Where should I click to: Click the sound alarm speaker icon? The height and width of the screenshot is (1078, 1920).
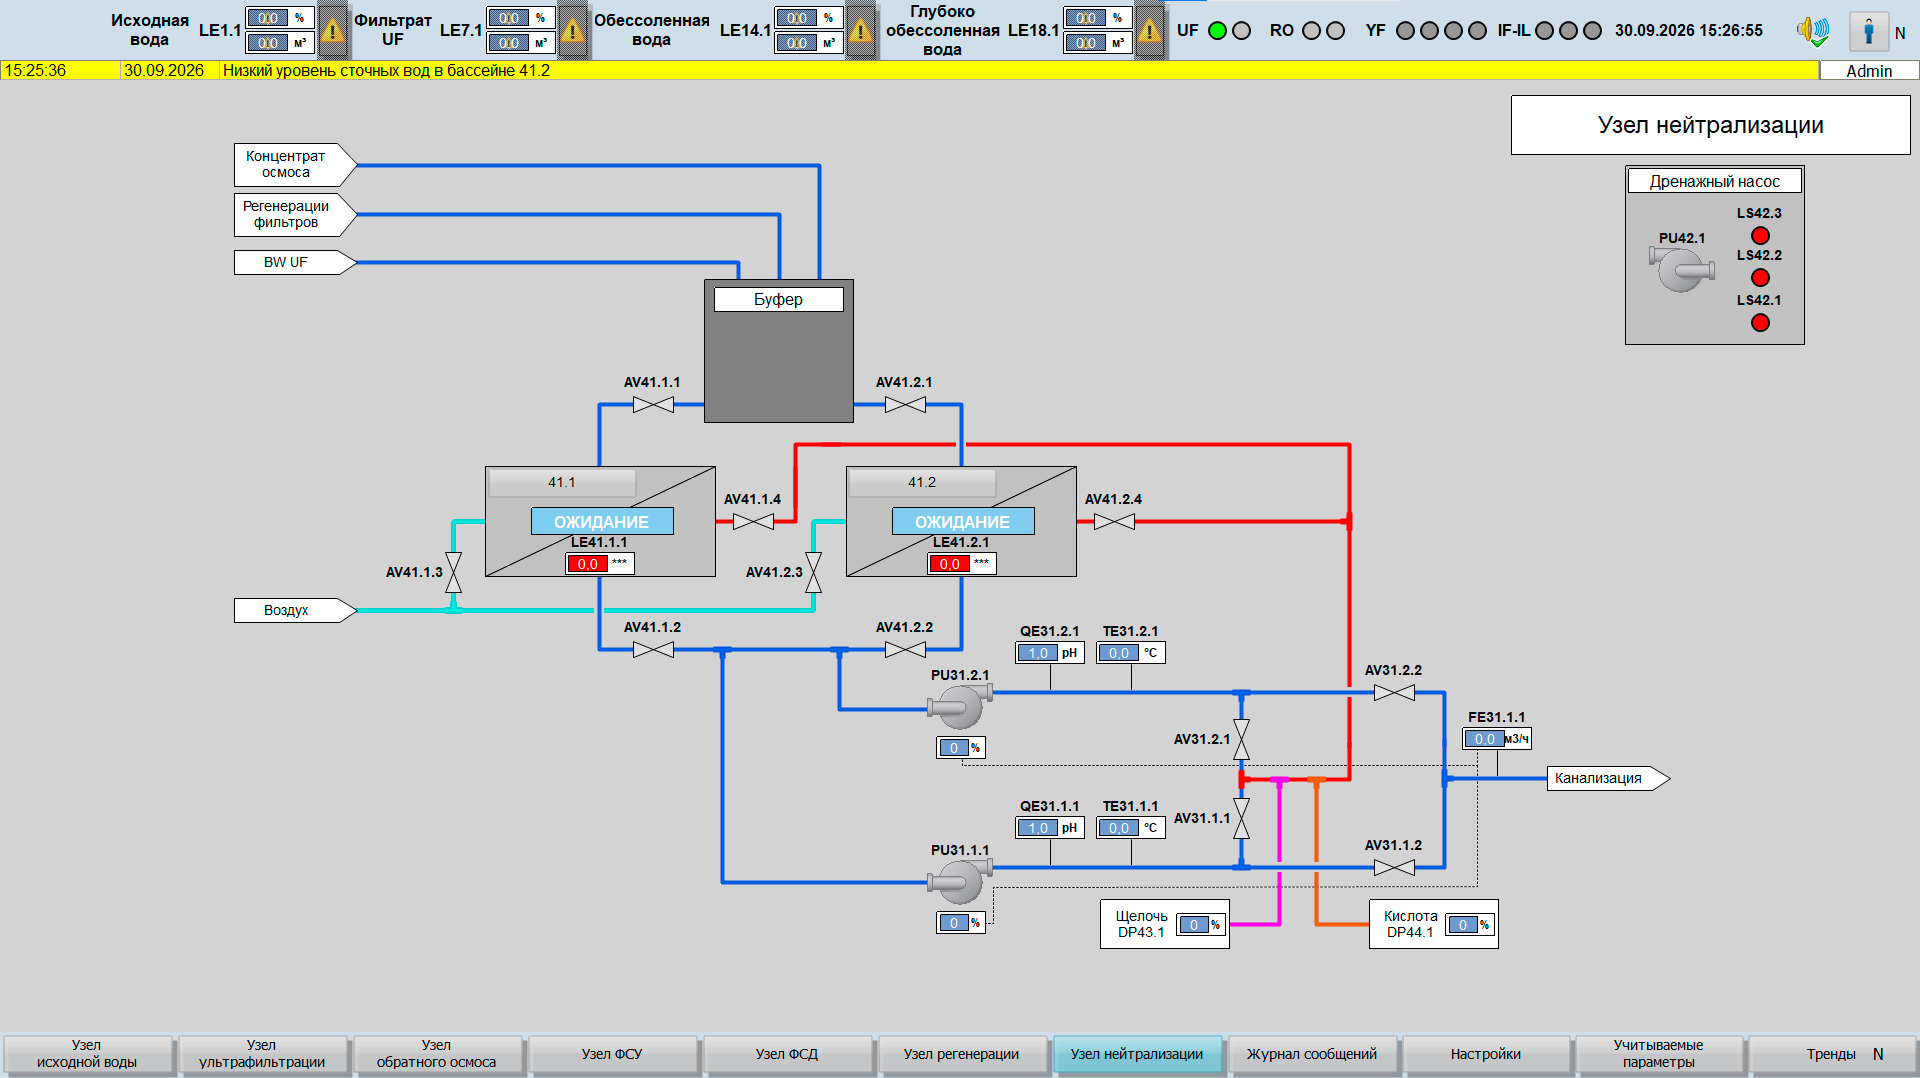[x=1812, y=31]
